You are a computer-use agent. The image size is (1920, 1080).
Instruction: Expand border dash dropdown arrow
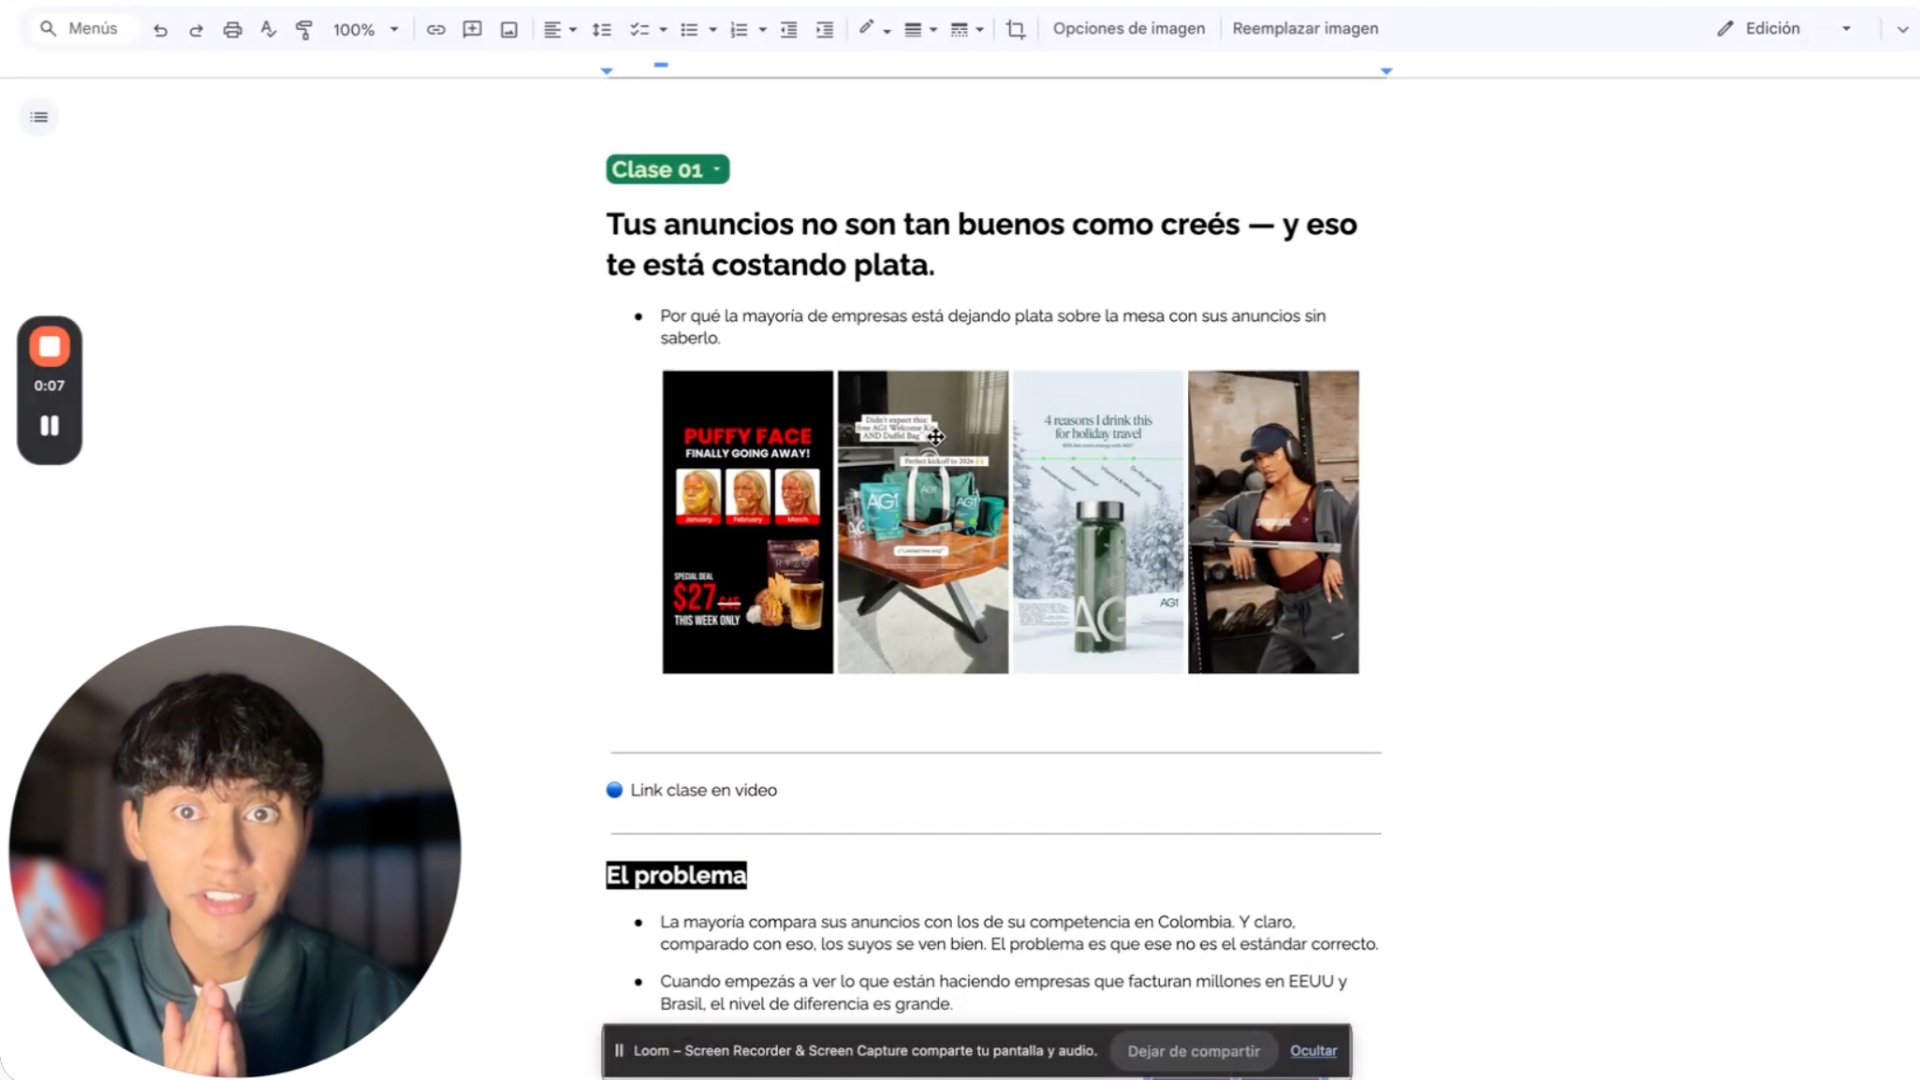click(980, 30)
